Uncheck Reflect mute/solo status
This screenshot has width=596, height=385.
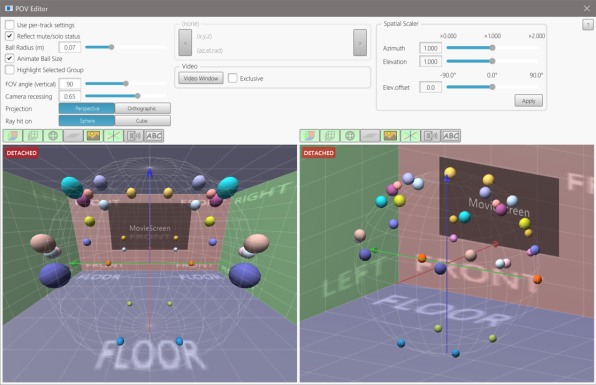10,36
